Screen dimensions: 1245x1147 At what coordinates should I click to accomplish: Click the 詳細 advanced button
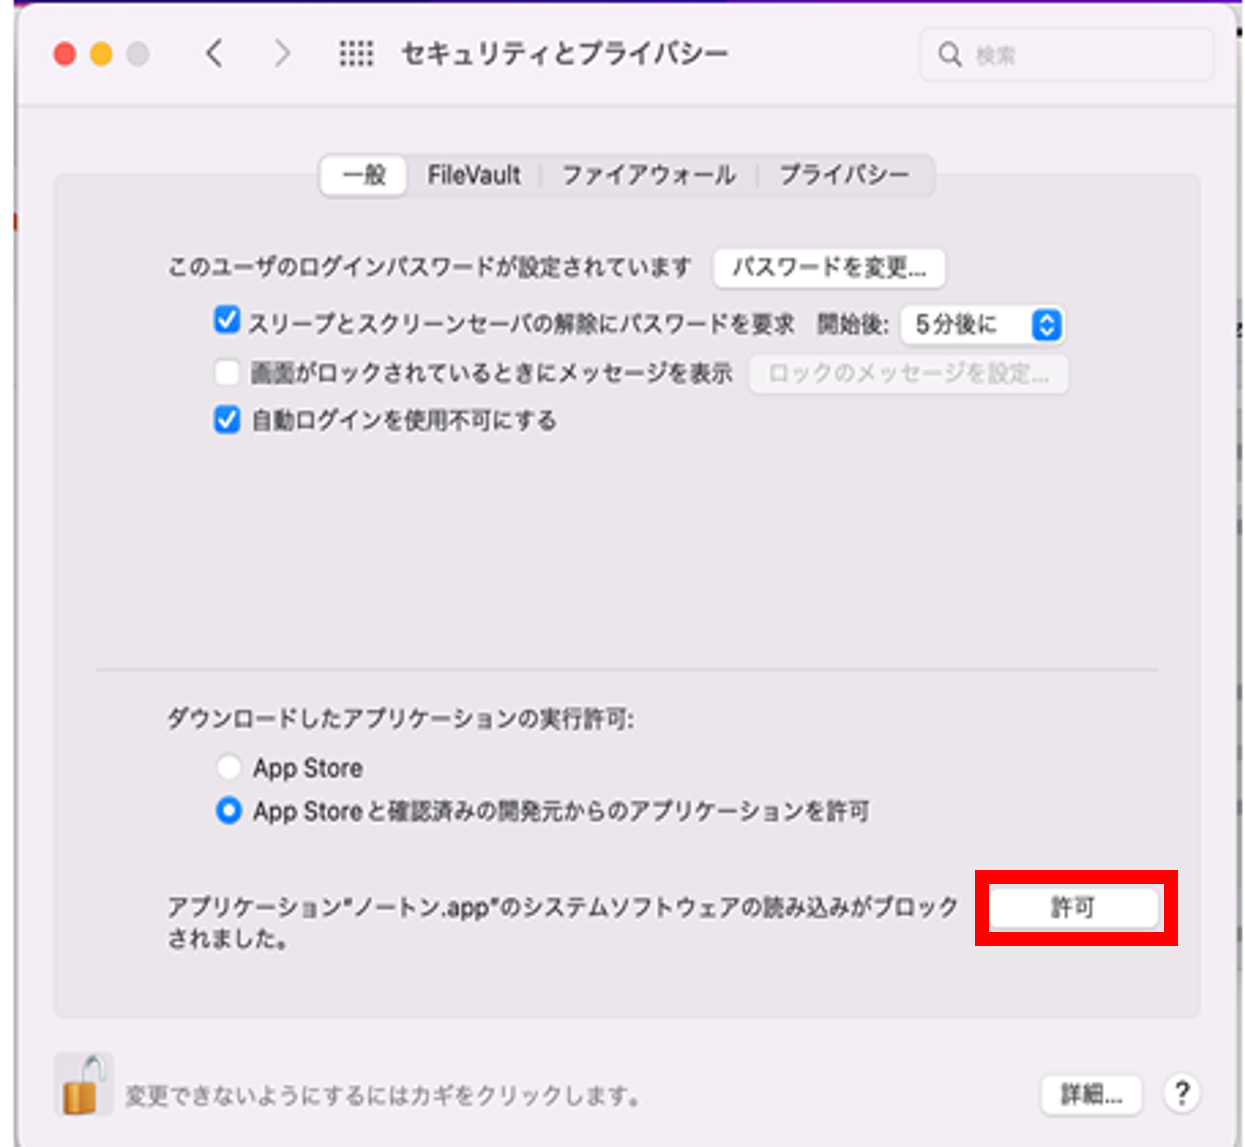1091,1094
